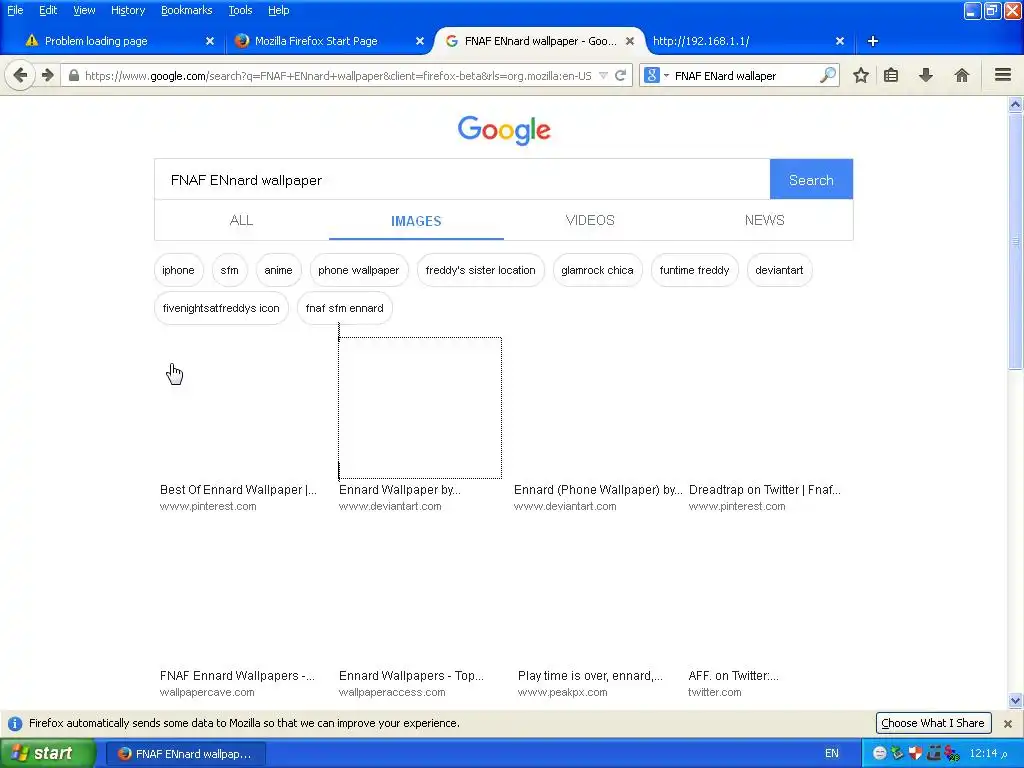
Task: Close the http://192.168.1.1/ tab
Action: [840, 41]
